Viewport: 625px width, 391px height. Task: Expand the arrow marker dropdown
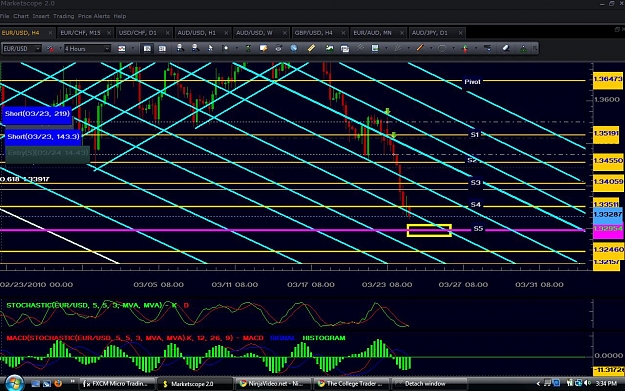click(x=476, y=49)
